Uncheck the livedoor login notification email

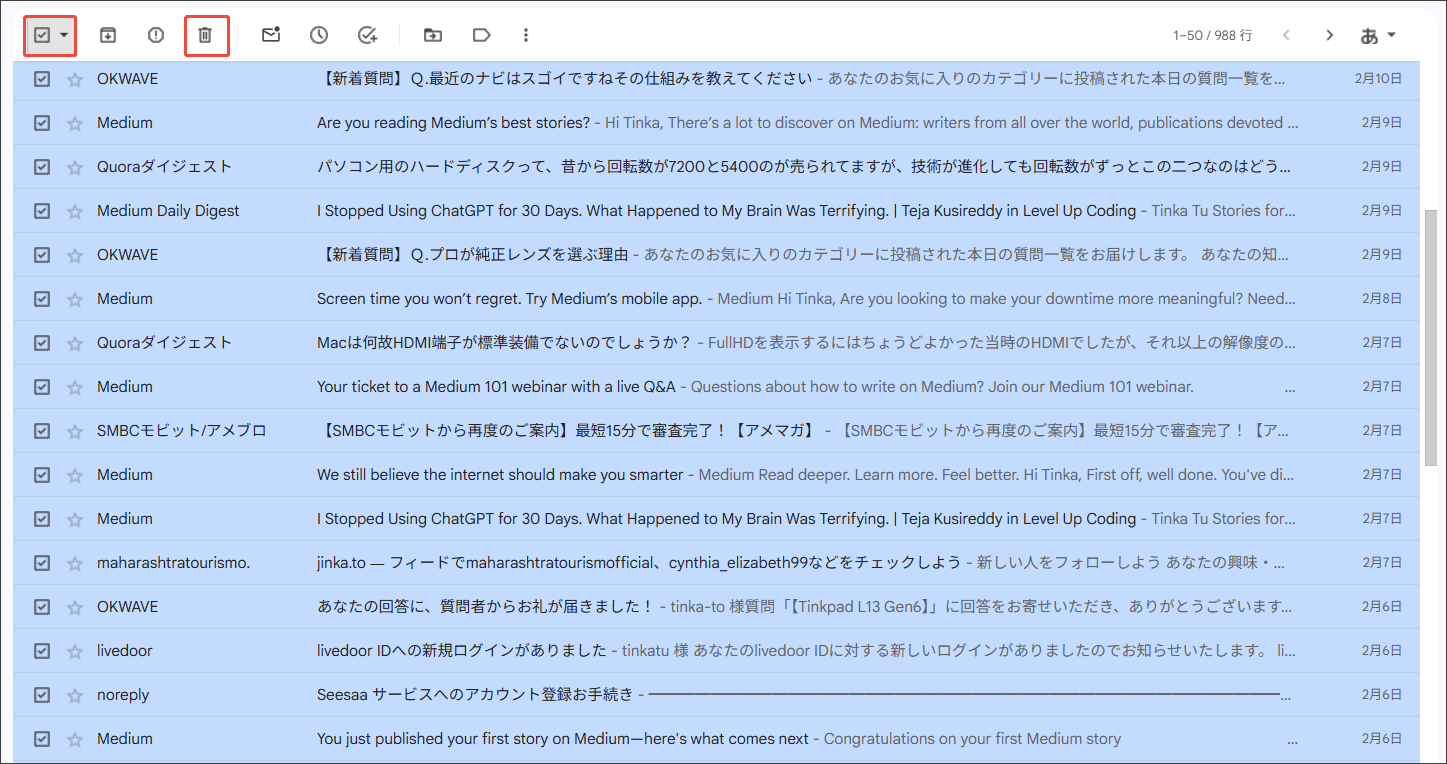(42, 650)
